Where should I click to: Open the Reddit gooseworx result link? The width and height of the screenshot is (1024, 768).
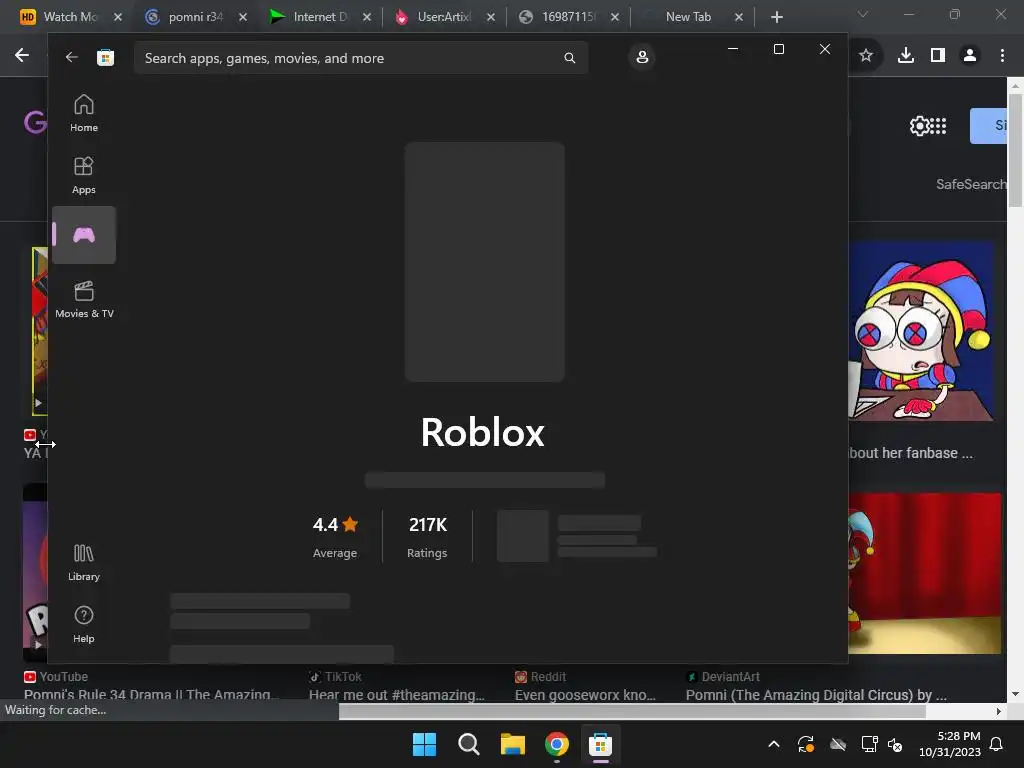[x=585, y=694]
